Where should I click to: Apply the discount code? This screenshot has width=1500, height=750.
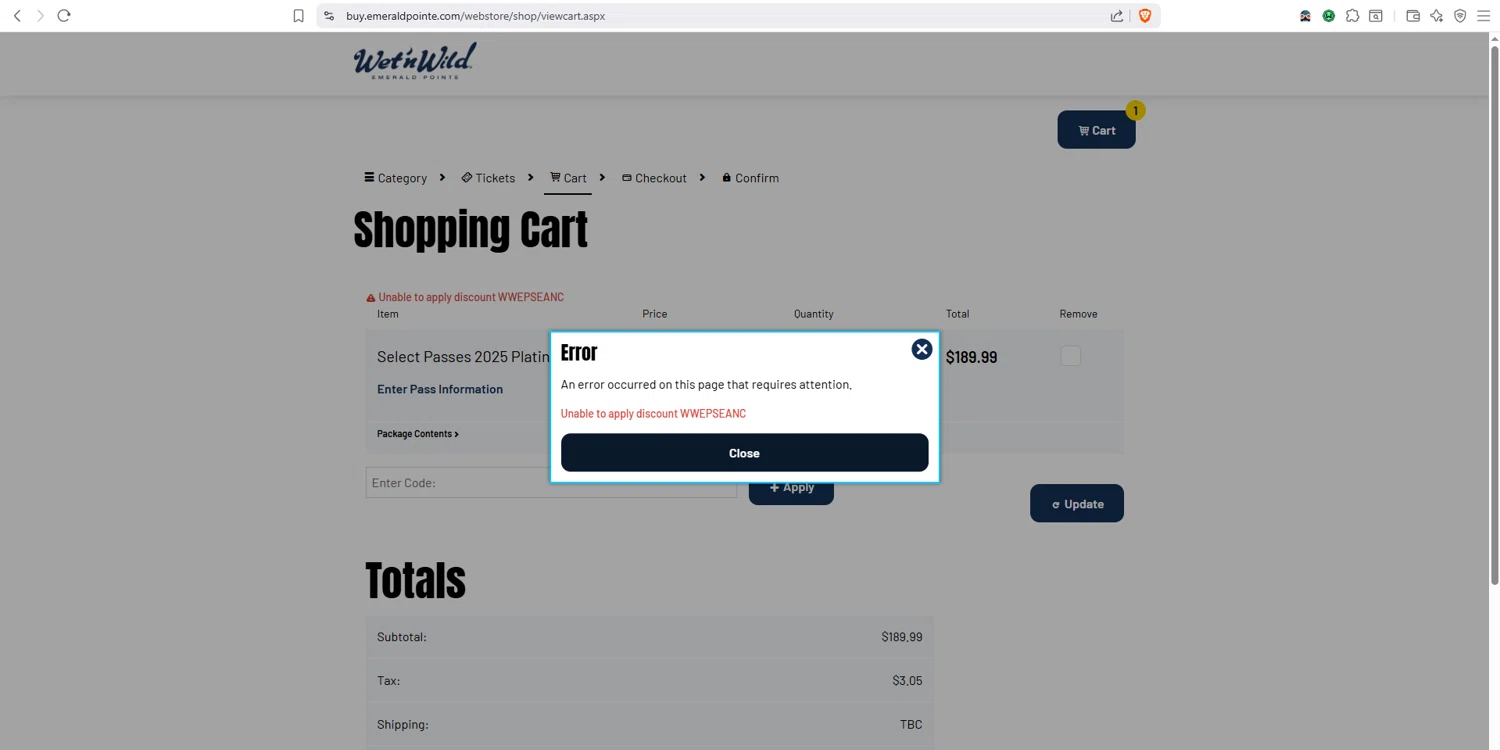click(791, 488)
